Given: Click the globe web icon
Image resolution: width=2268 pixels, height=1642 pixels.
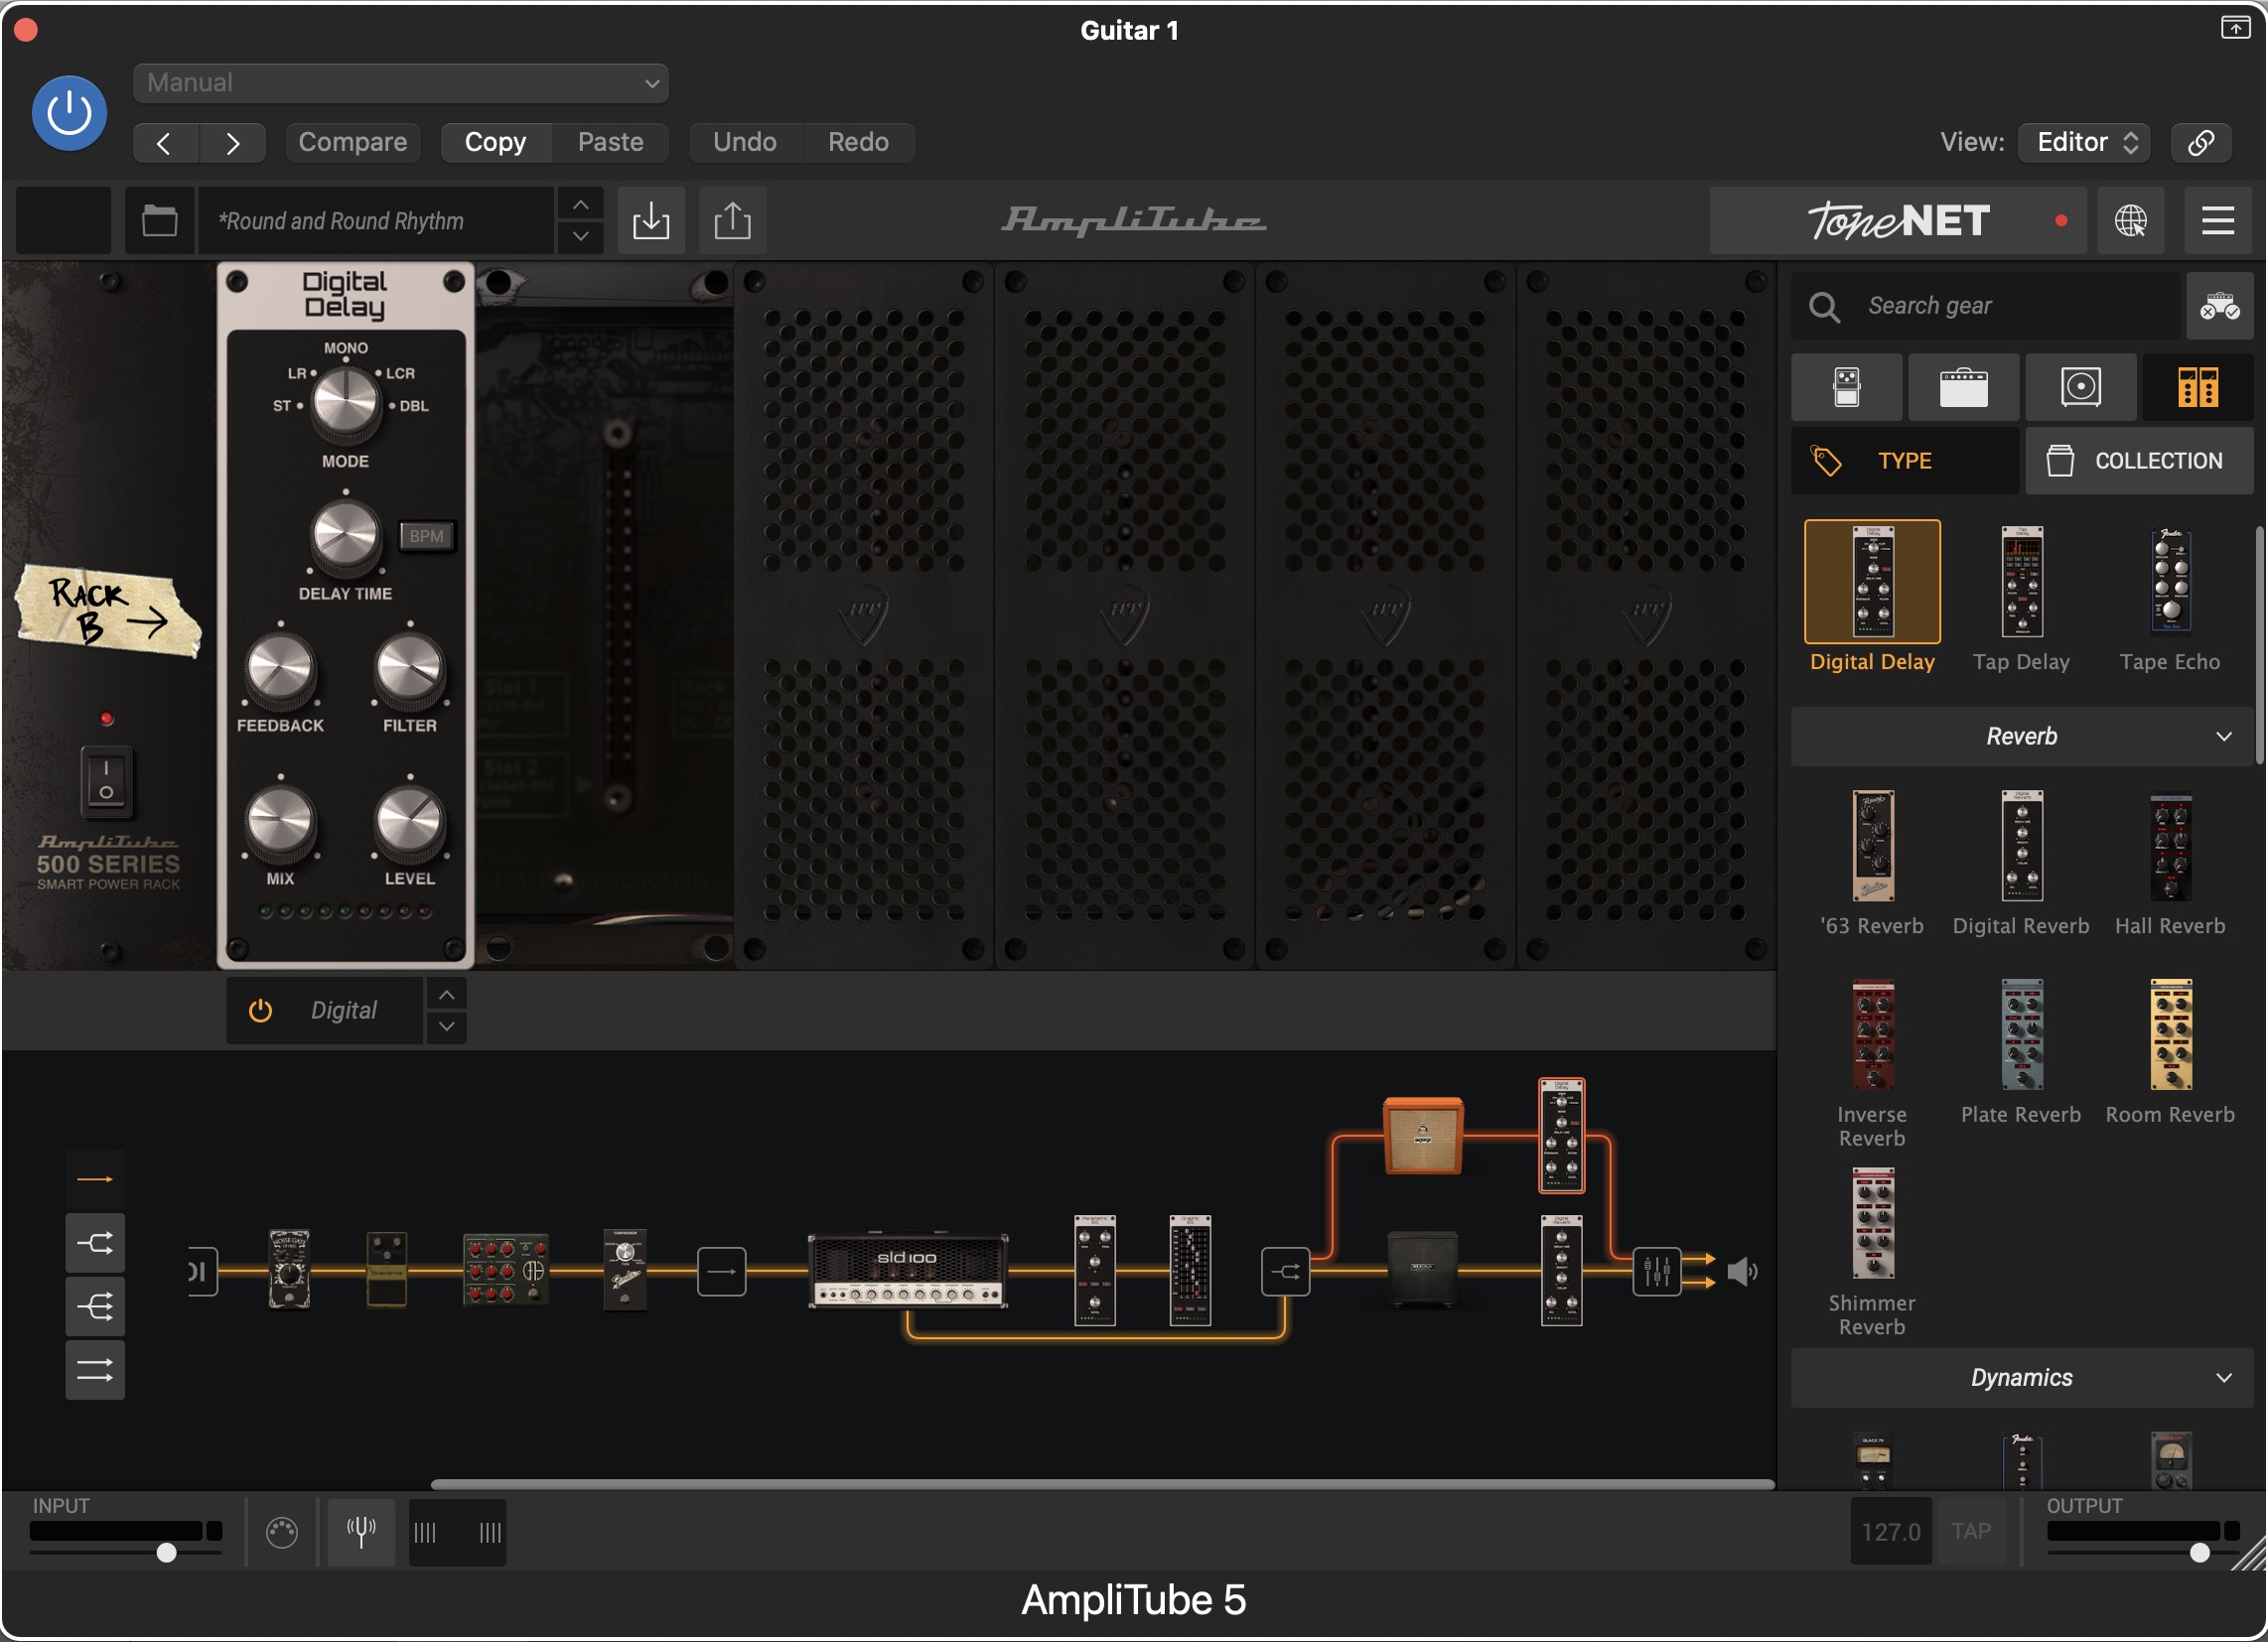Looking at the screenshot, I should pos(2130,221).
